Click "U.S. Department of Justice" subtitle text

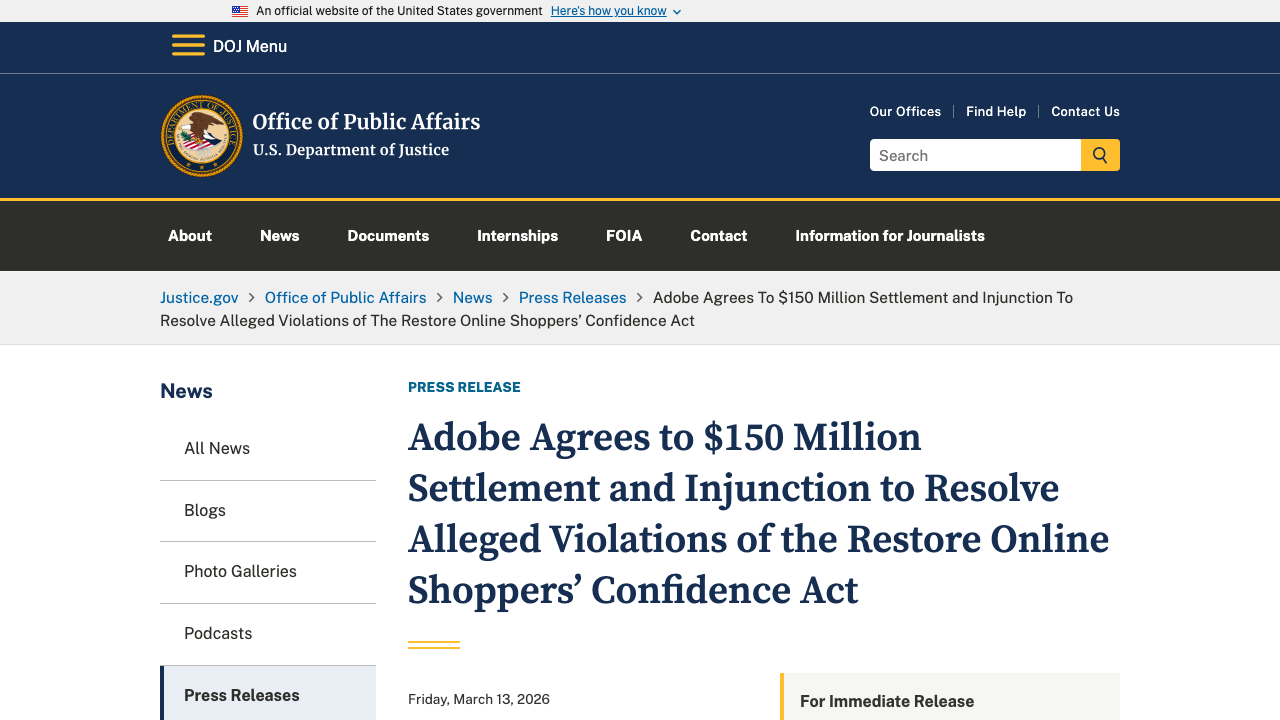tap(351, 150)
